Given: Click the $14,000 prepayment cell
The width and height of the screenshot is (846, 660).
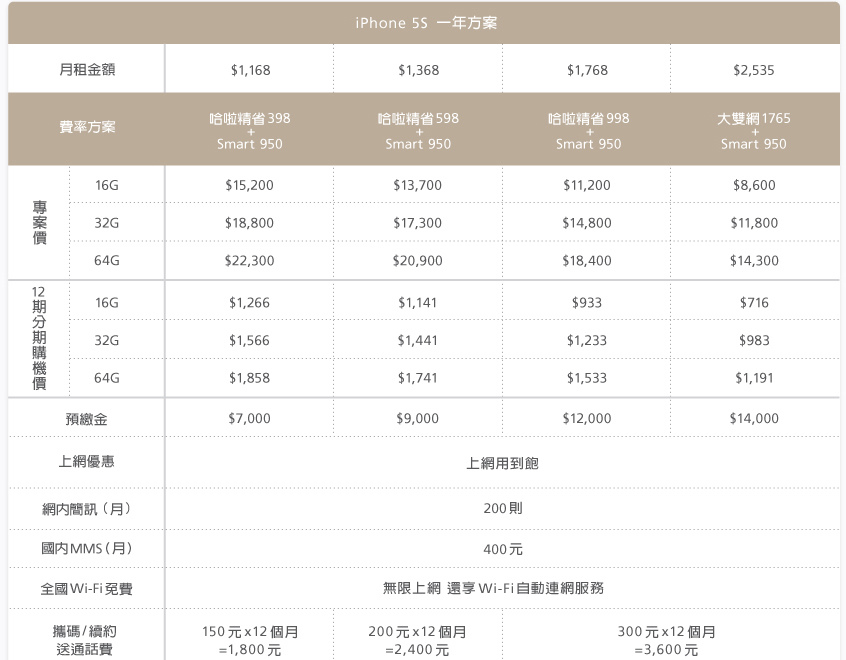Looking at the screenshot, I should 754,418.
